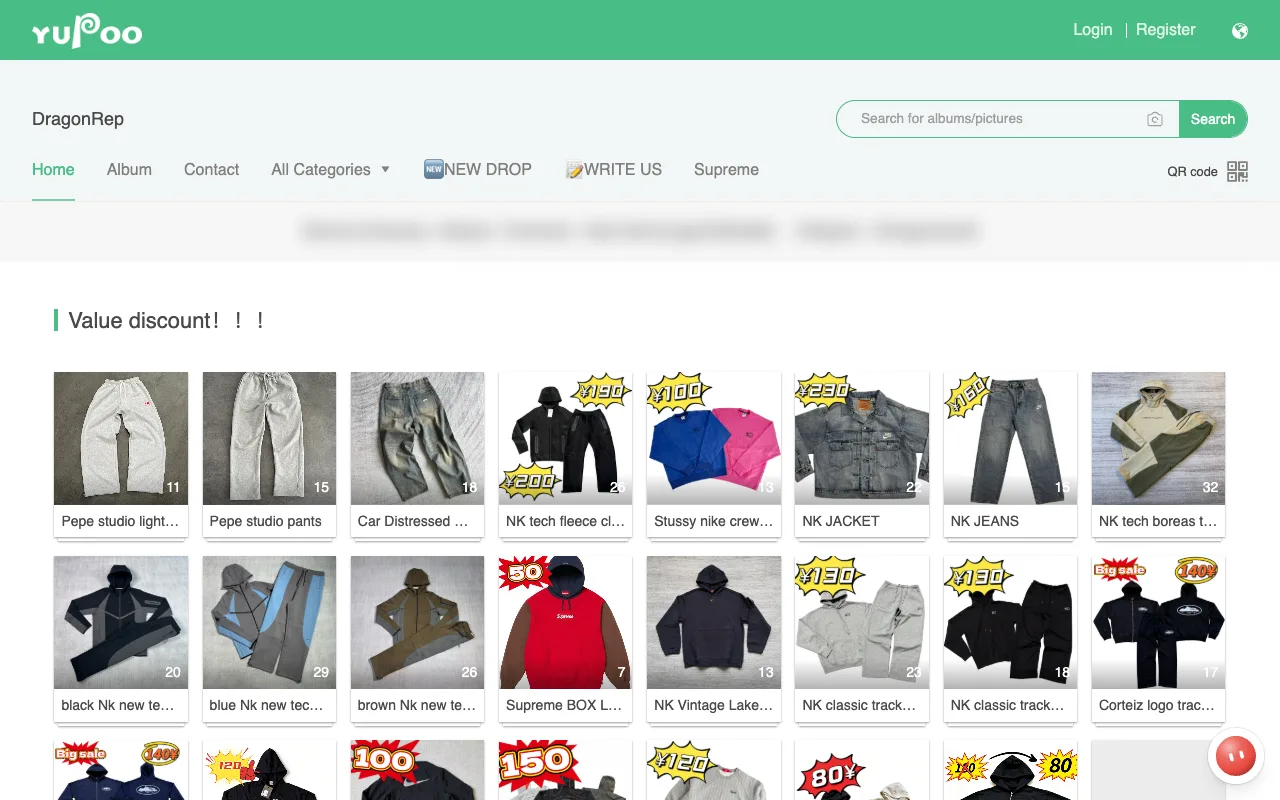1280x800 pixels.
Task: Click the green Search button
Action: pos(1213,119)
